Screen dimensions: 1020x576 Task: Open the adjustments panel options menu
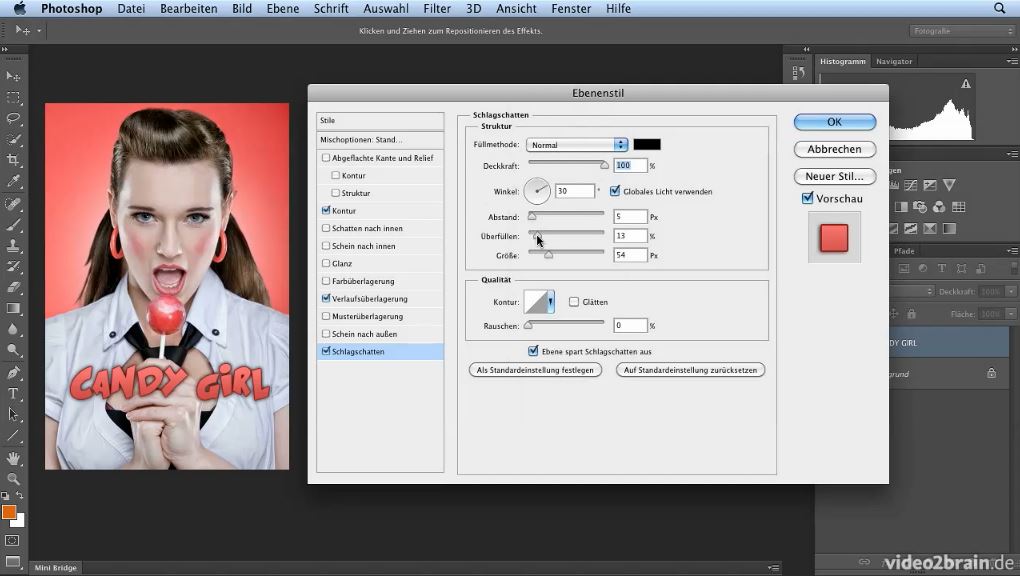pyautogui.click(x=1012, y=154)
